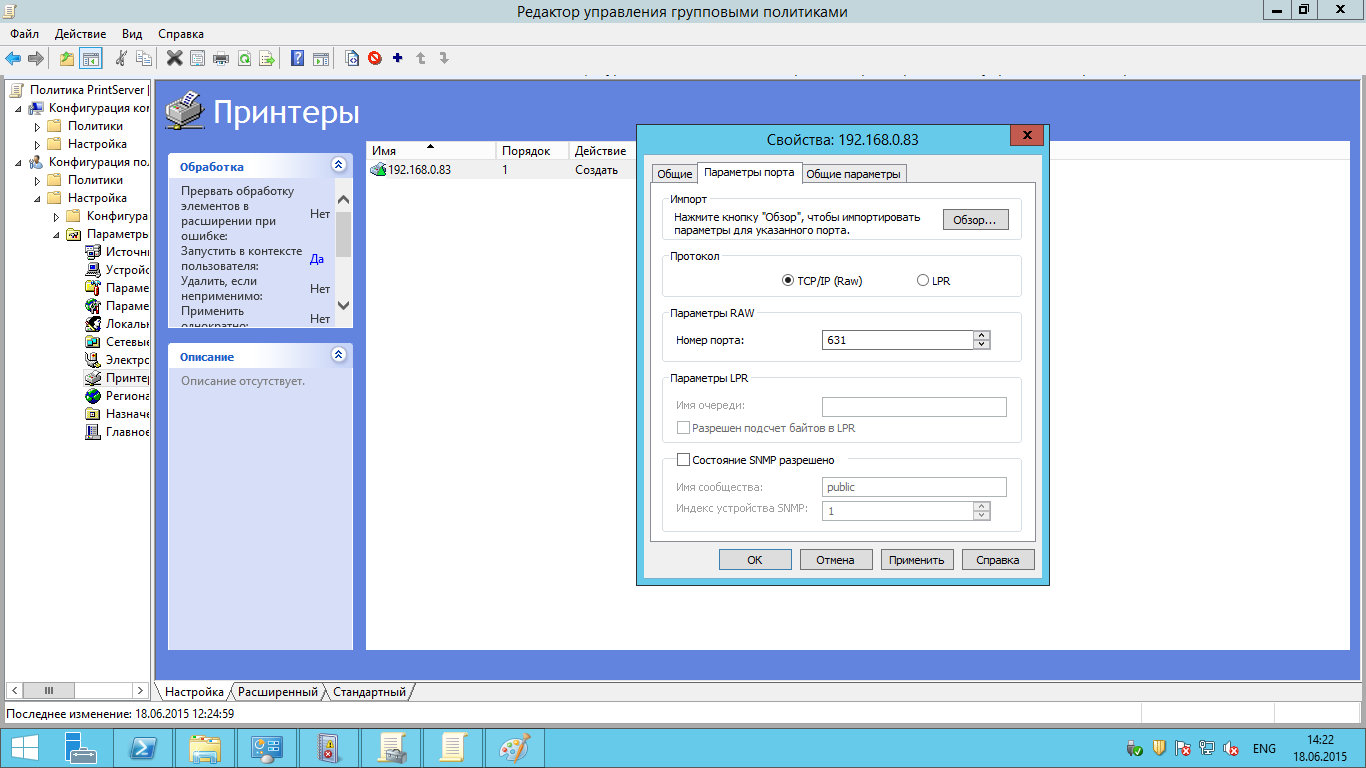Collapse the Параметры control panel tree node
1366x768 pixels.
point(56,234)
